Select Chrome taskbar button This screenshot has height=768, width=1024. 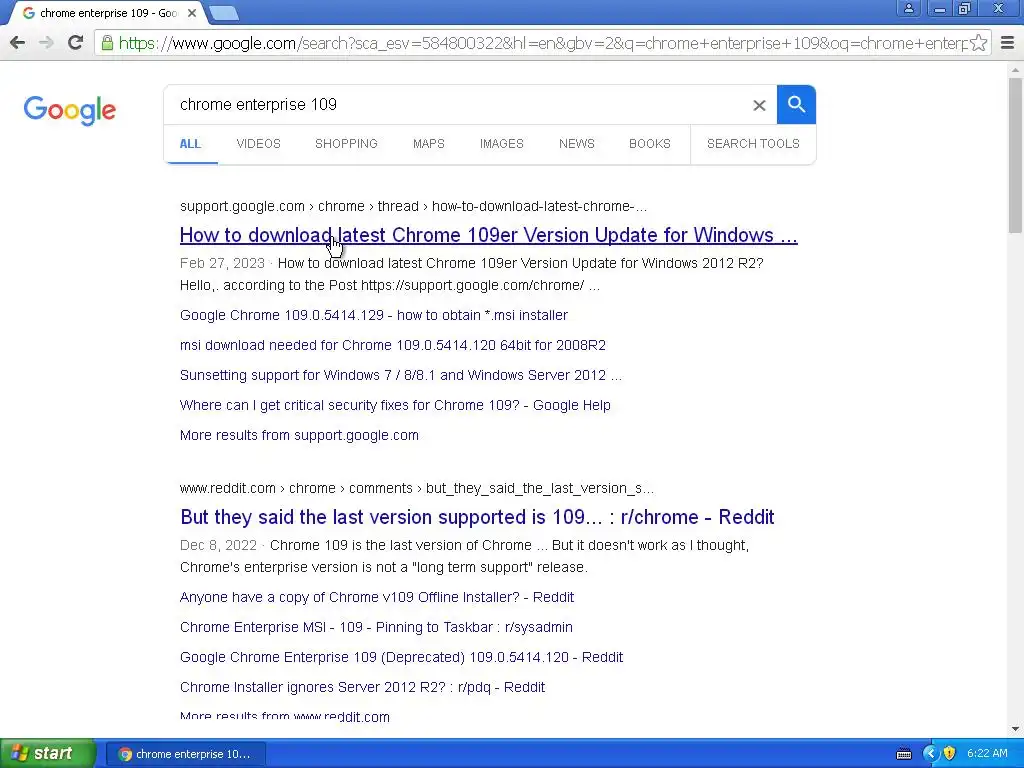(x=185, y=754)
